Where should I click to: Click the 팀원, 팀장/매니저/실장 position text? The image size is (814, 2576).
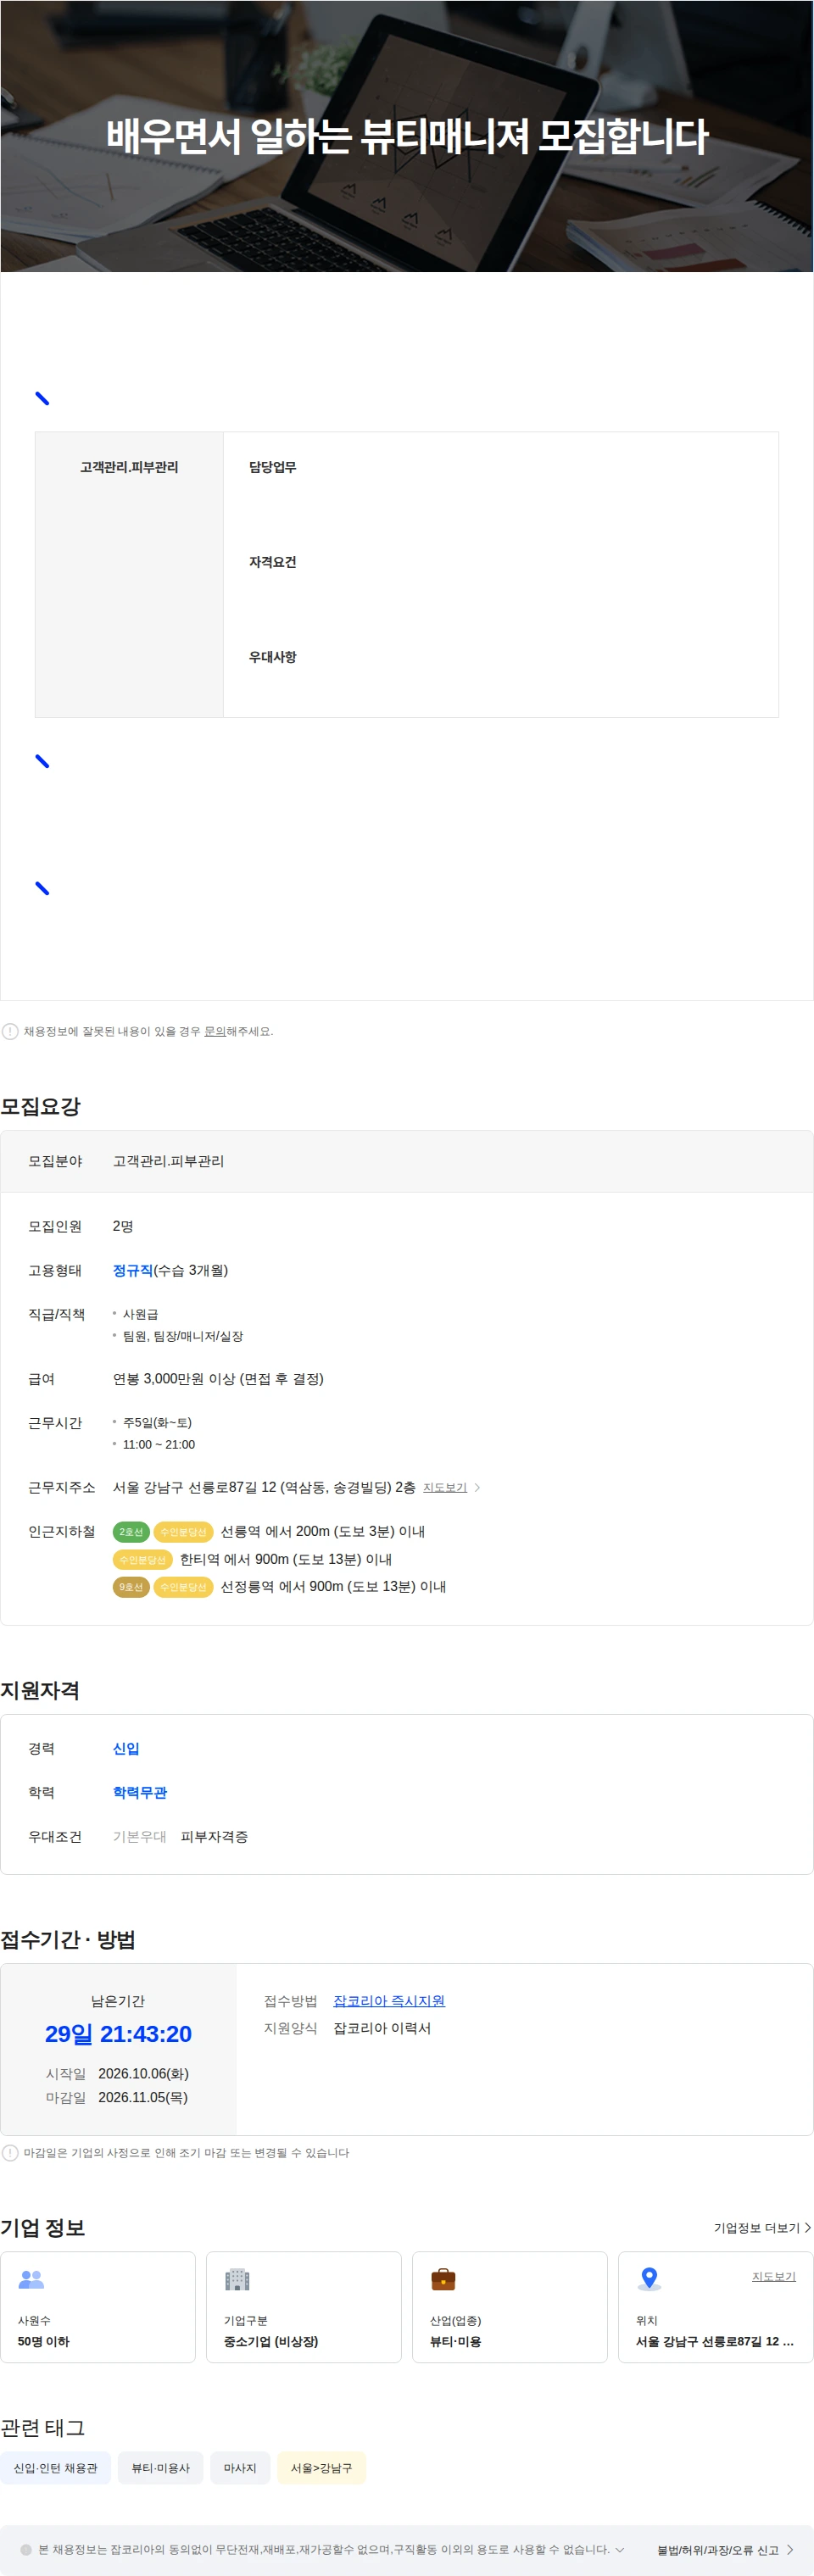(x=183, y=1336)
